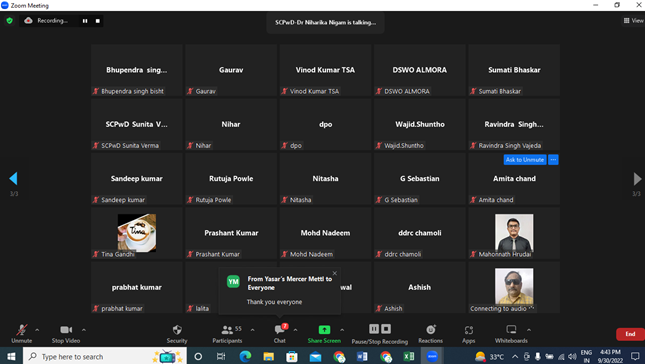Select the G Sebastian participant tile
Image resolution: width=645 pixels, height=364 pixels.
(420, 179)
